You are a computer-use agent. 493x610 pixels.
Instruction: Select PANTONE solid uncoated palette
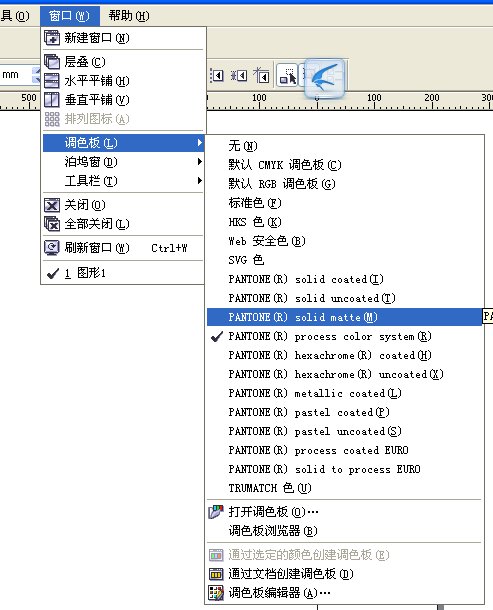coord(344,298)
